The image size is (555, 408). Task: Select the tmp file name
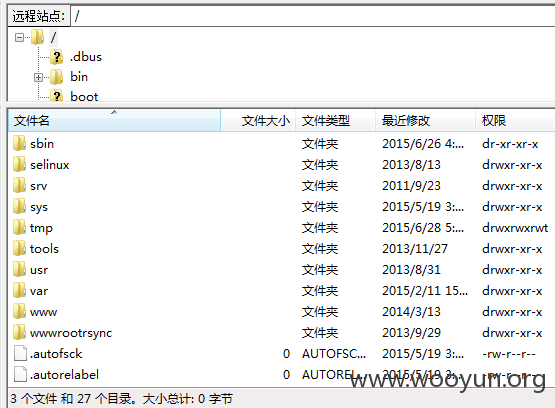point(41,228)
